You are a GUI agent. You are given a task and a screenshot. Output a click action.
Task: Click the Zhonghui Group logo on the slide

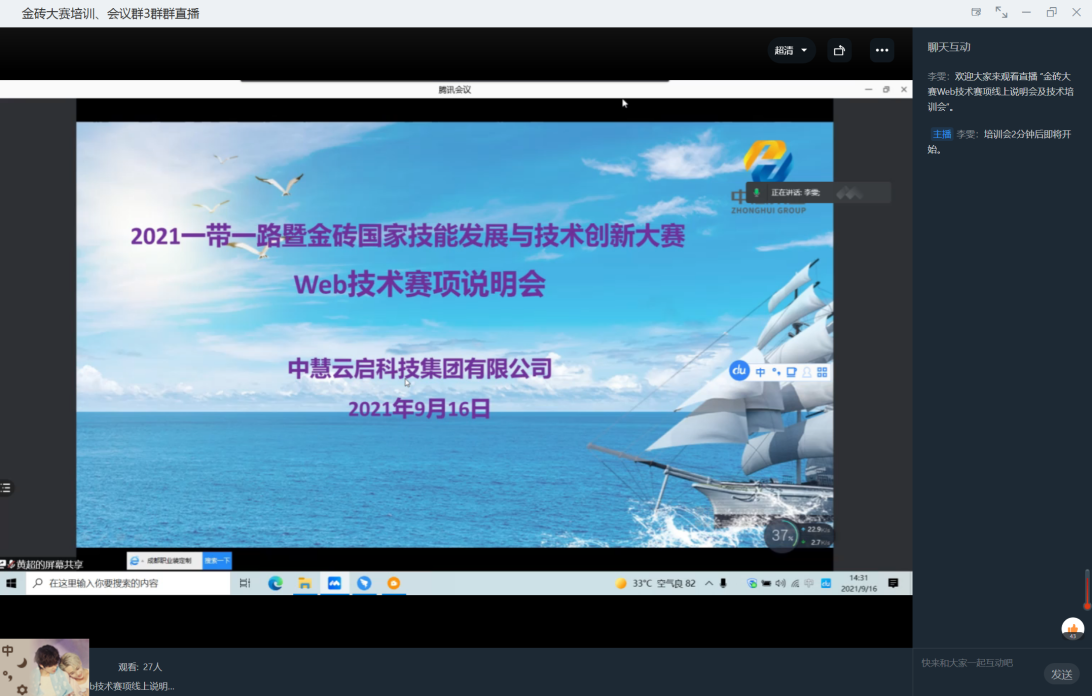point(768,176)
